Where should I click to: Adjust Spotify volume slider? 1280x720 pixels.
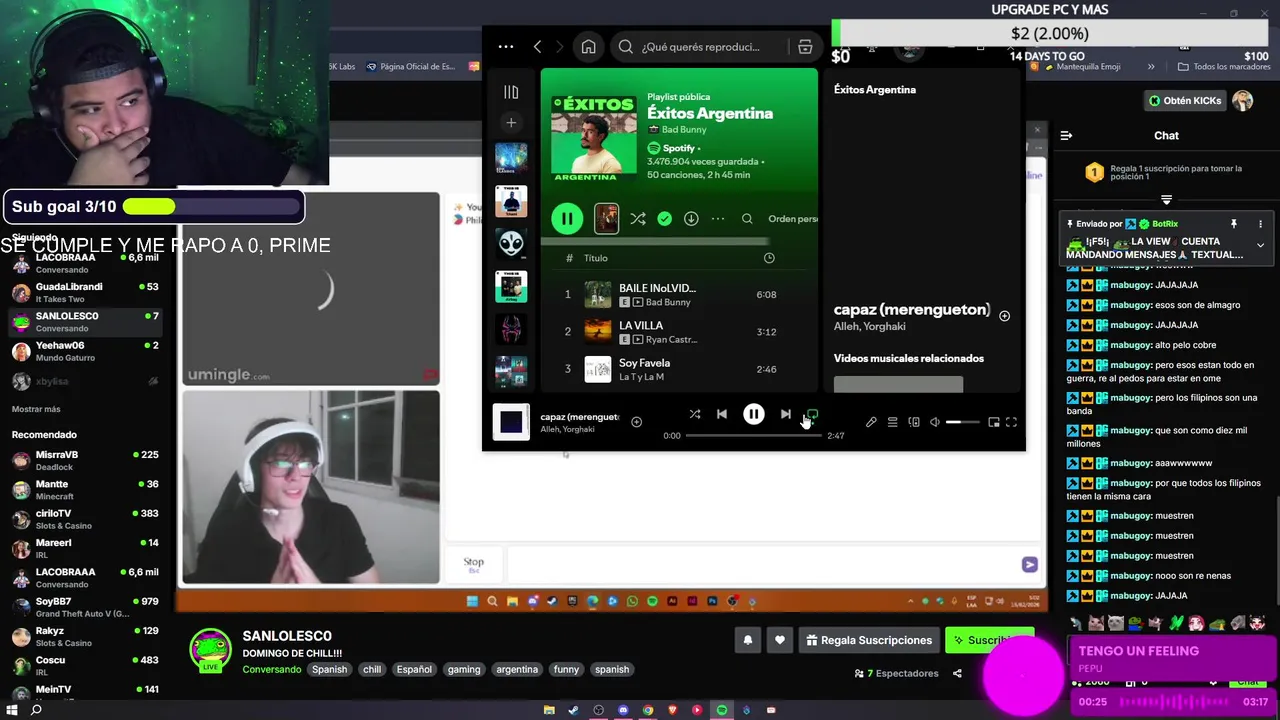point(962,423)
